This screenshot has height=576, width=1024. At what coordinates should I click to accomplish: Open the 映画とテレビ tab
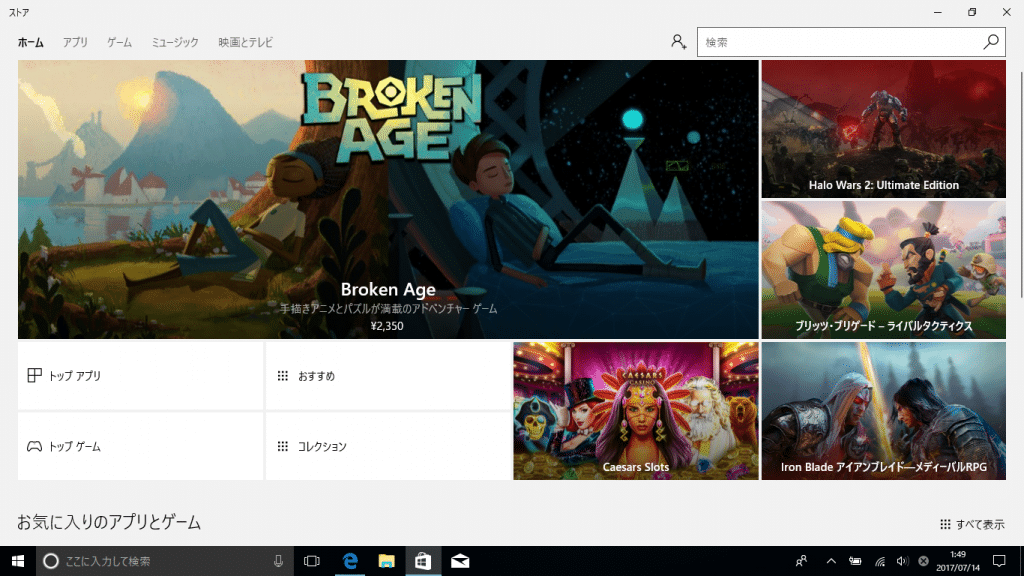coord(246,42)
